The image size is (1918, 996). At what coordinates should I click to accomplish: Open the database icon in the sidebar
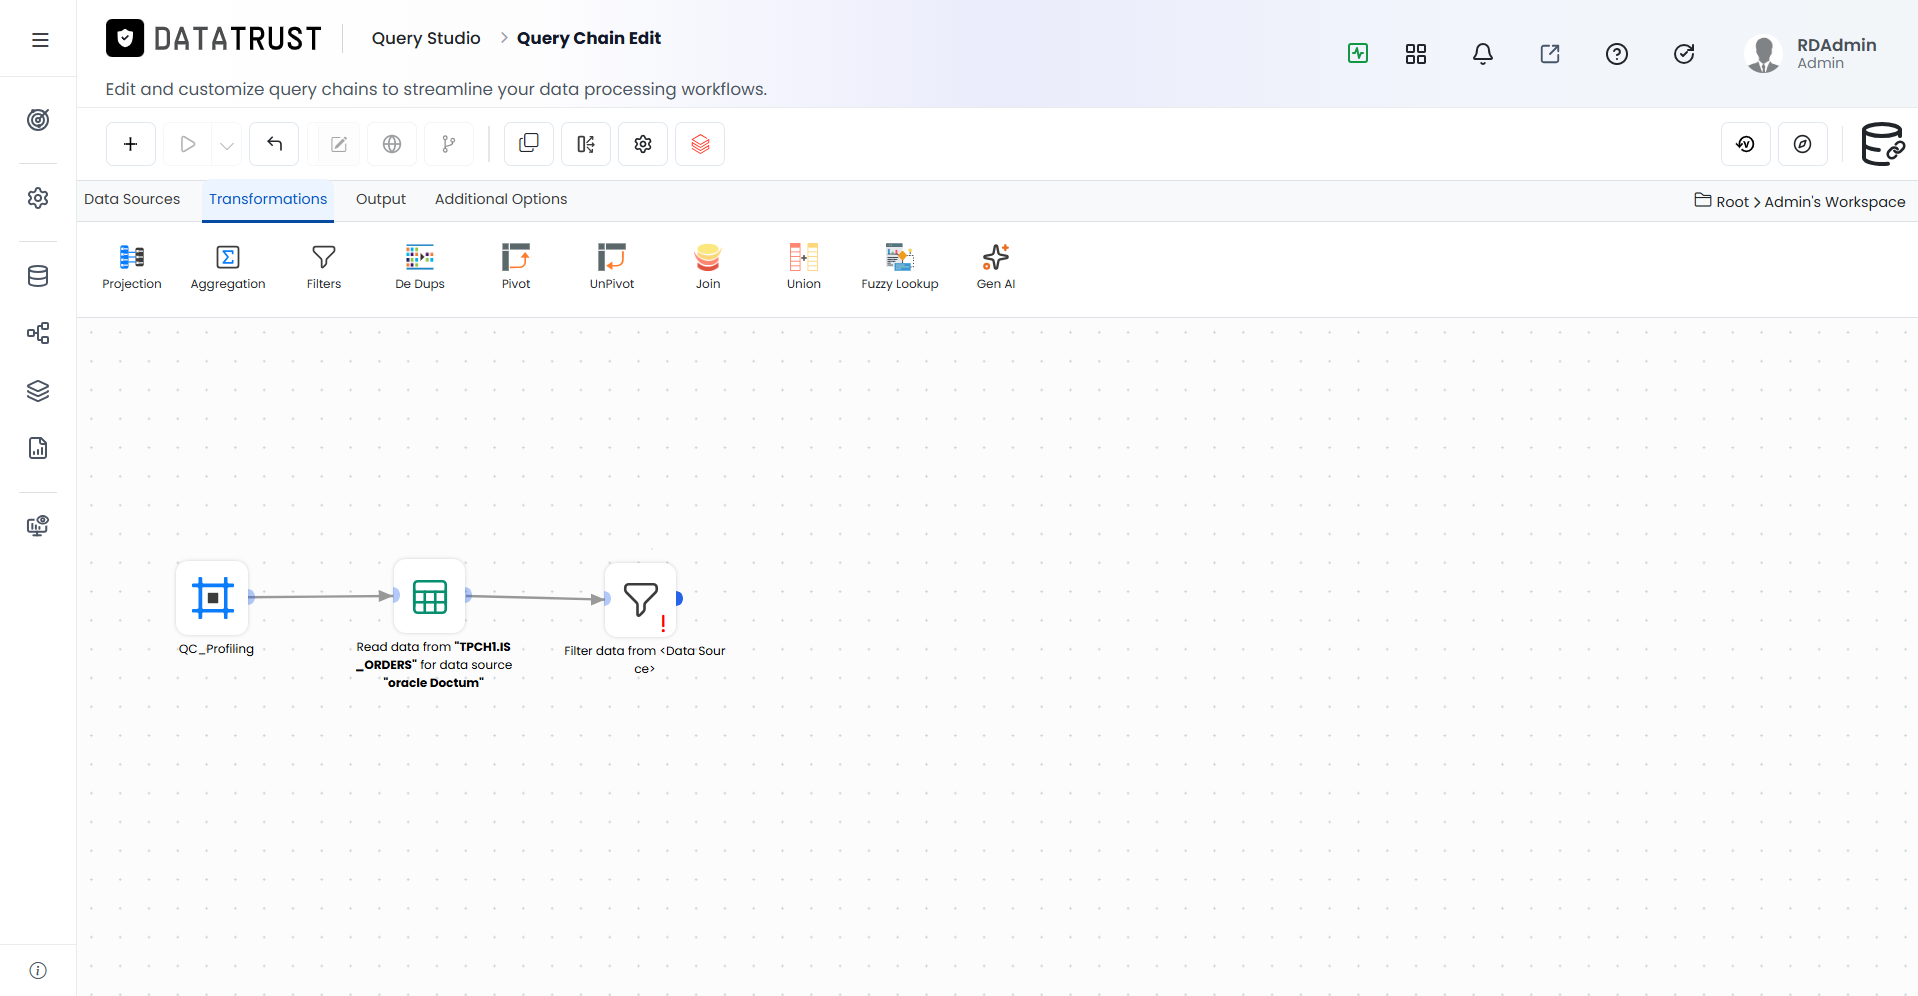(x=38, y=276)
